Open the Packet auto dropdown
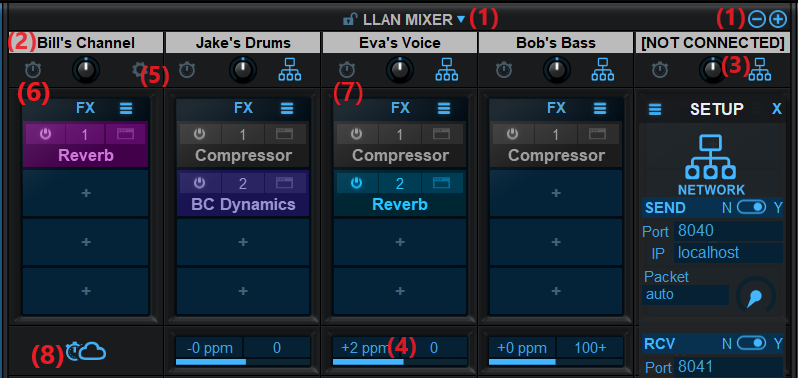798x378 pixels. (x=686, y=295)
